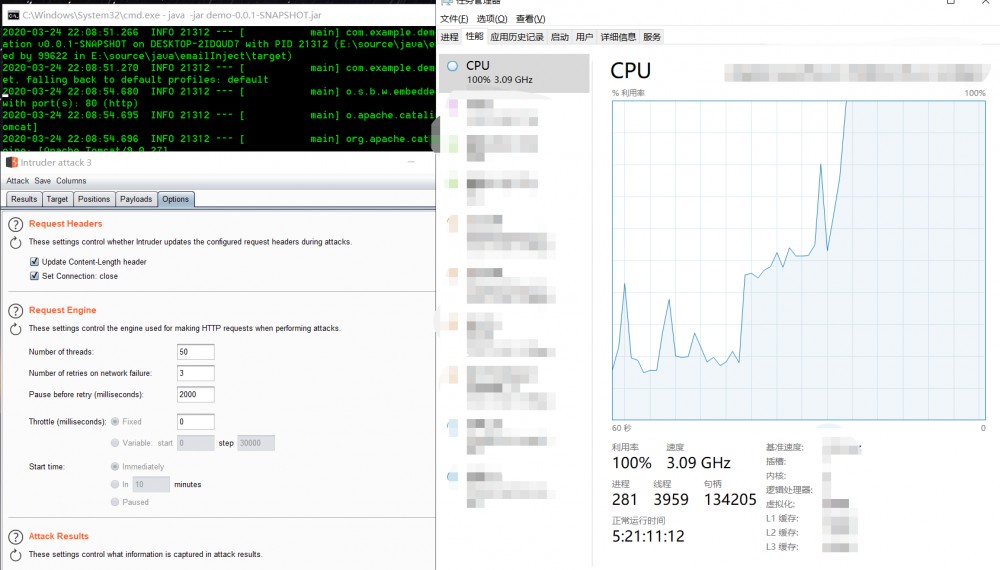Screen dimensions: 1000x570
Task: Click Number of threads input field
Action: point(196,352)
